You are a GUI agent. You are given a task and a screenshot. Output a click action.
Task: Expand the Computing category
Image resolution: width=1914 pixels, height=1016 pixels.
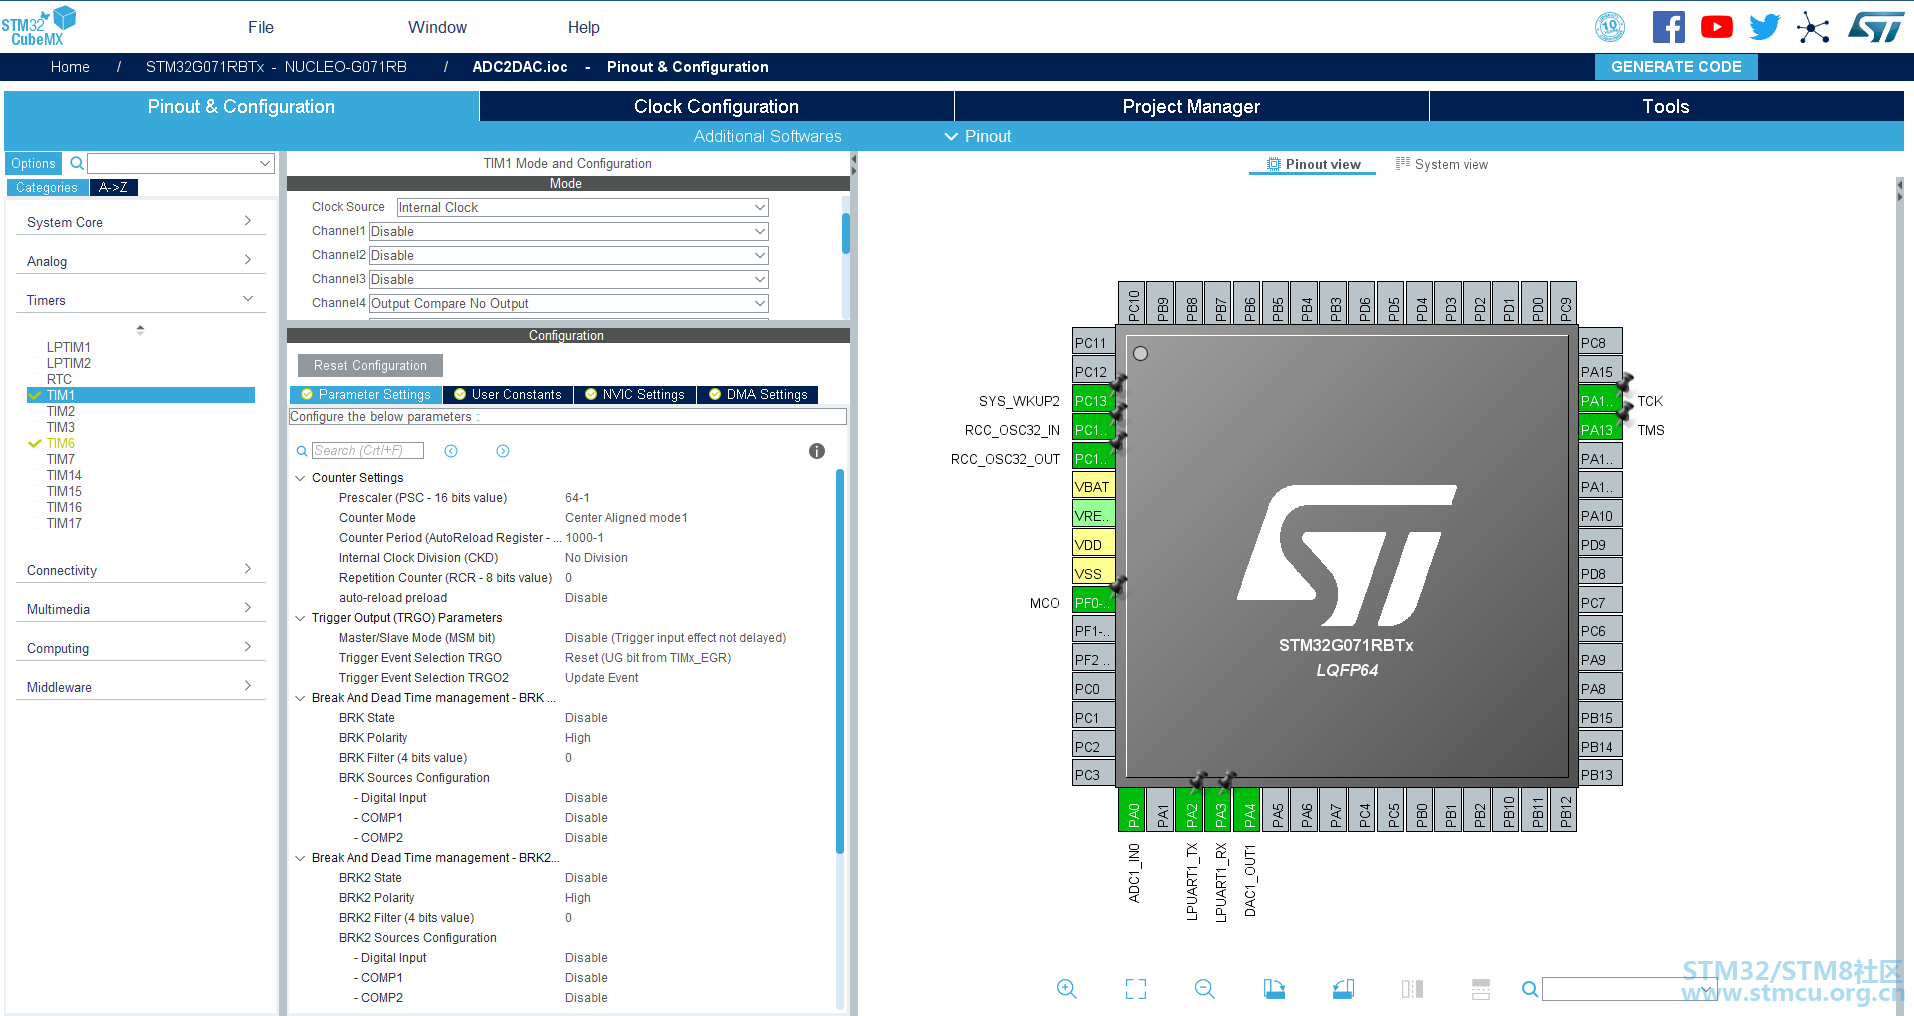[140, 648]
